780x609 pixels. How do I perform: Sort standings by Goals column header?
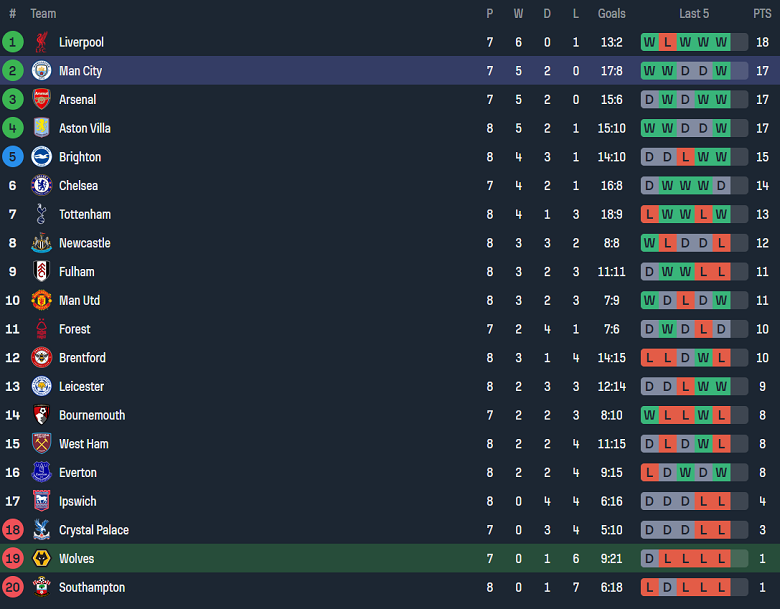611,14
